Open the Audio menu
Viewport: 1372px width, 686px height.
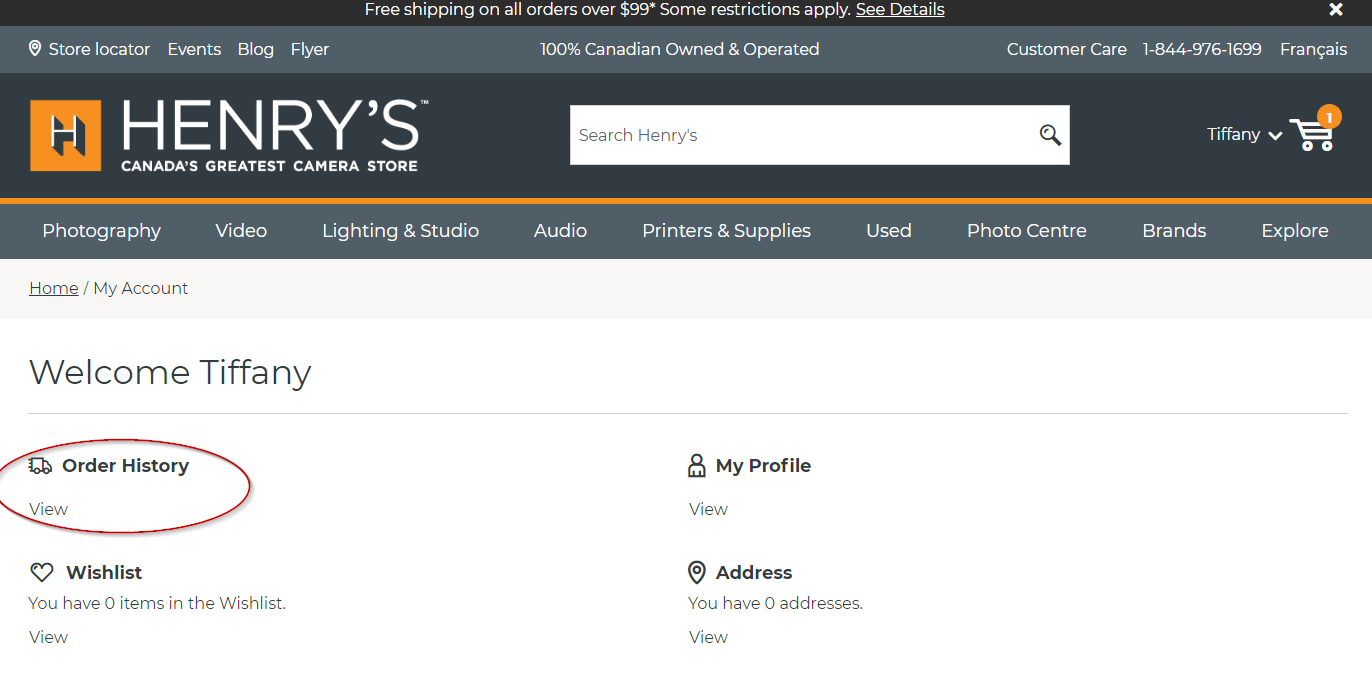560,231
